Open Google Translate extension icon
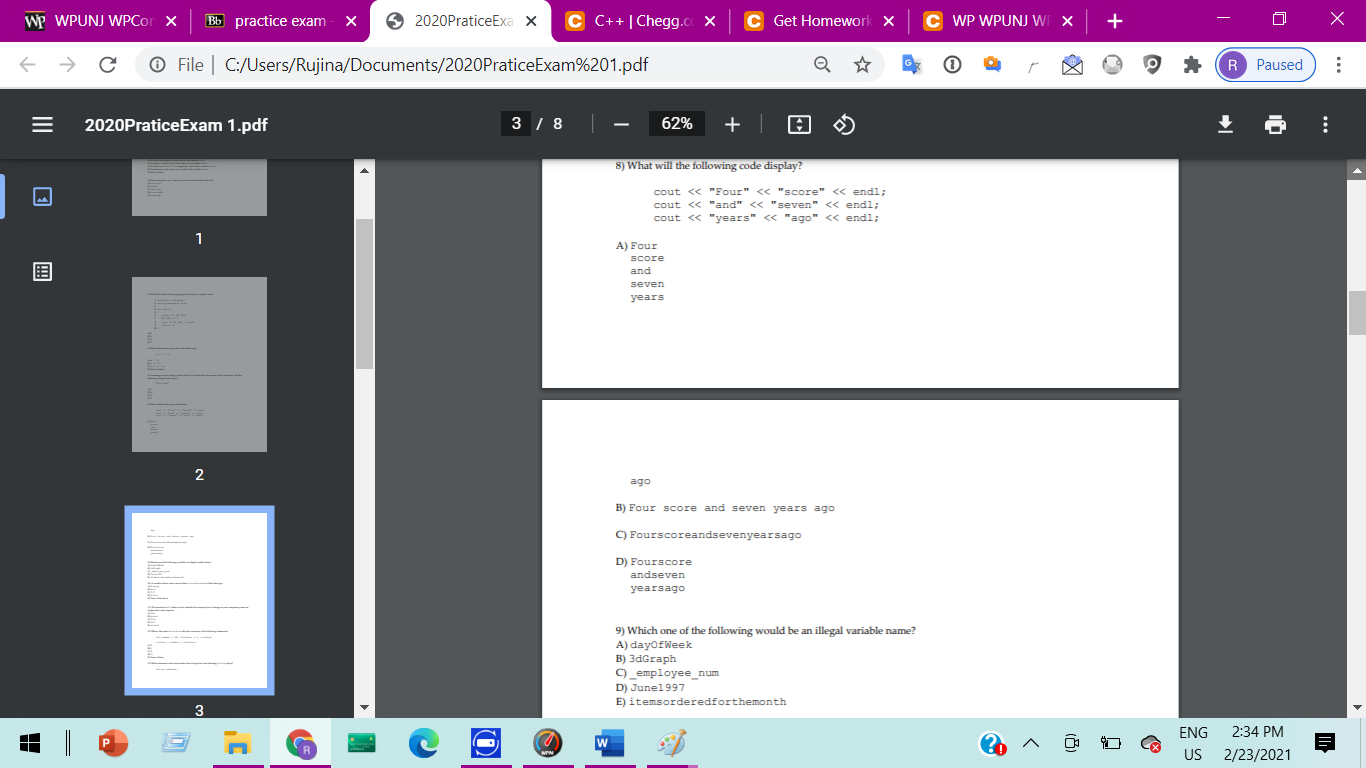 coord(911,64)
